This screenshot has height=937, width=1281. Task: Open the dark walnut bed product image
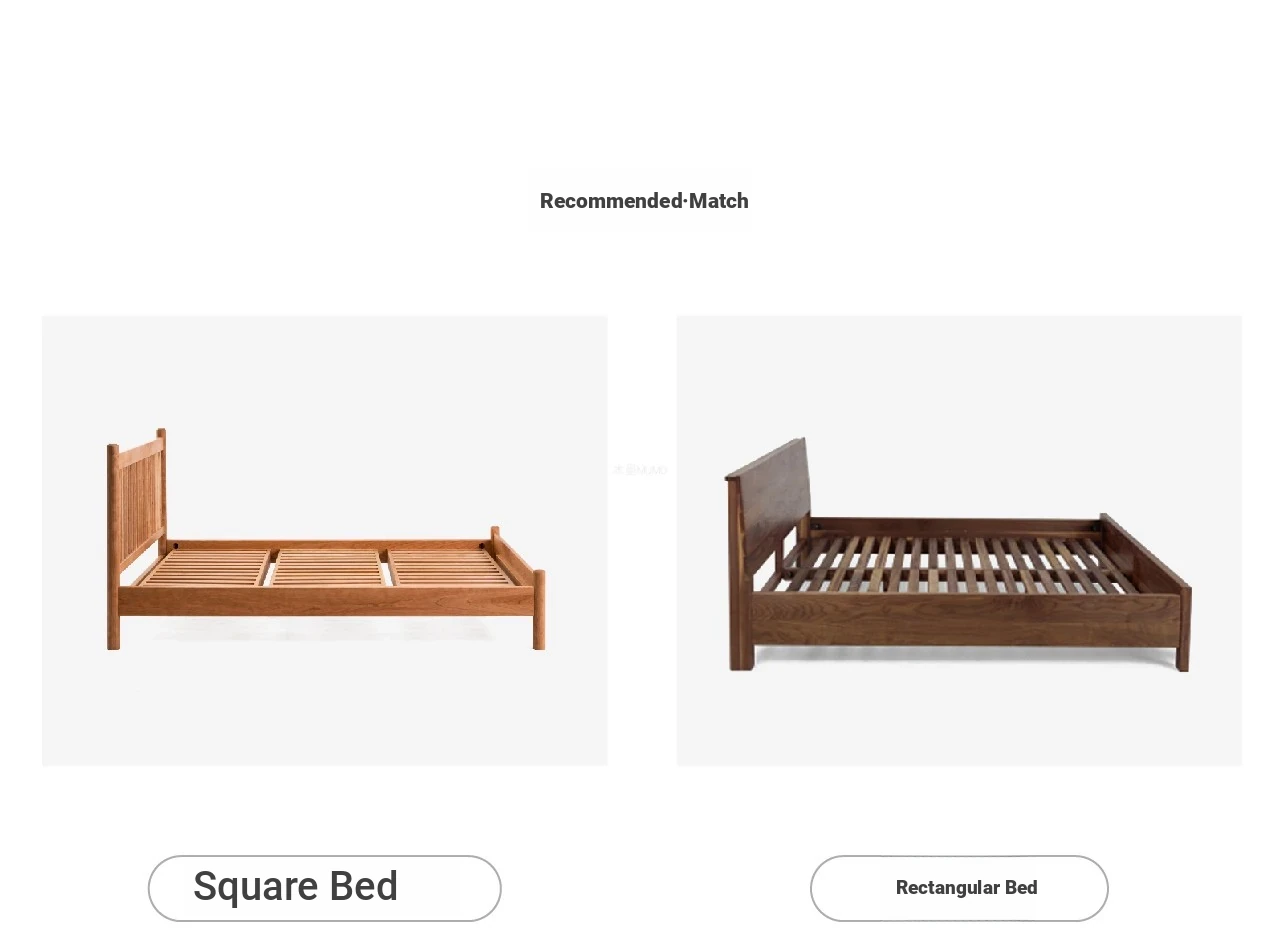click(959, 541)
